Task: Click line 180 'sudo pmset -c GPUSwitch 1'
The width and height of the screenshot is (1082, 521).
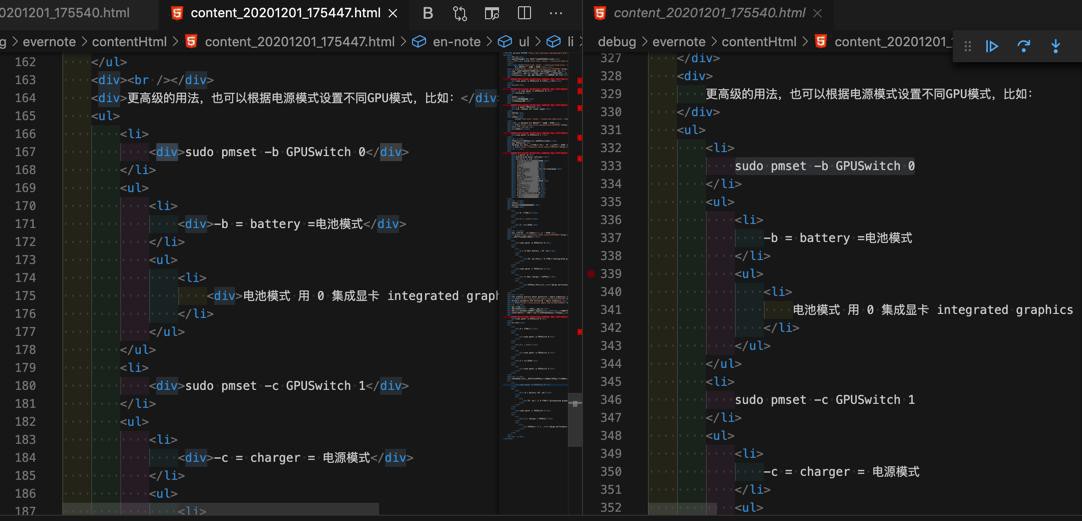Action: point(275,385)
